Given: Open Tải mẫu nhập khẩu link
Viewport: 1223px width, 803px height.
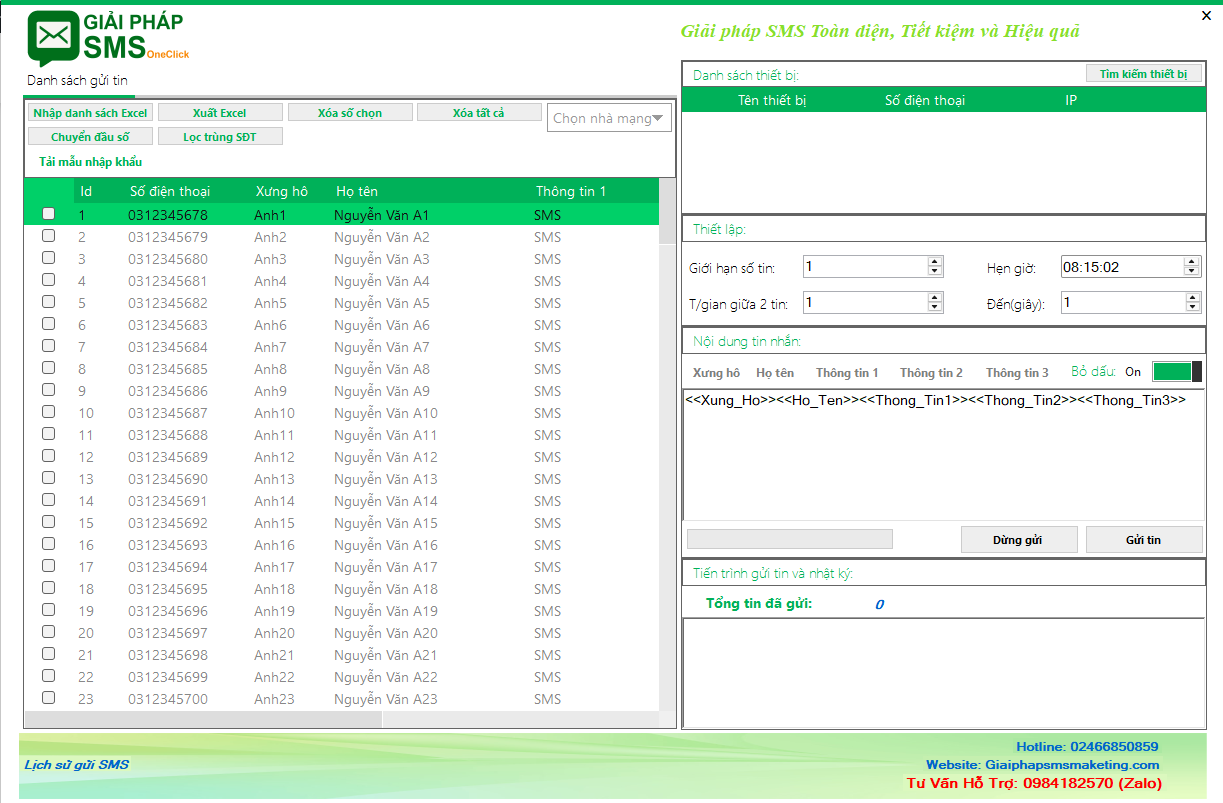Looking at the screenshot, I should point(90,162).
